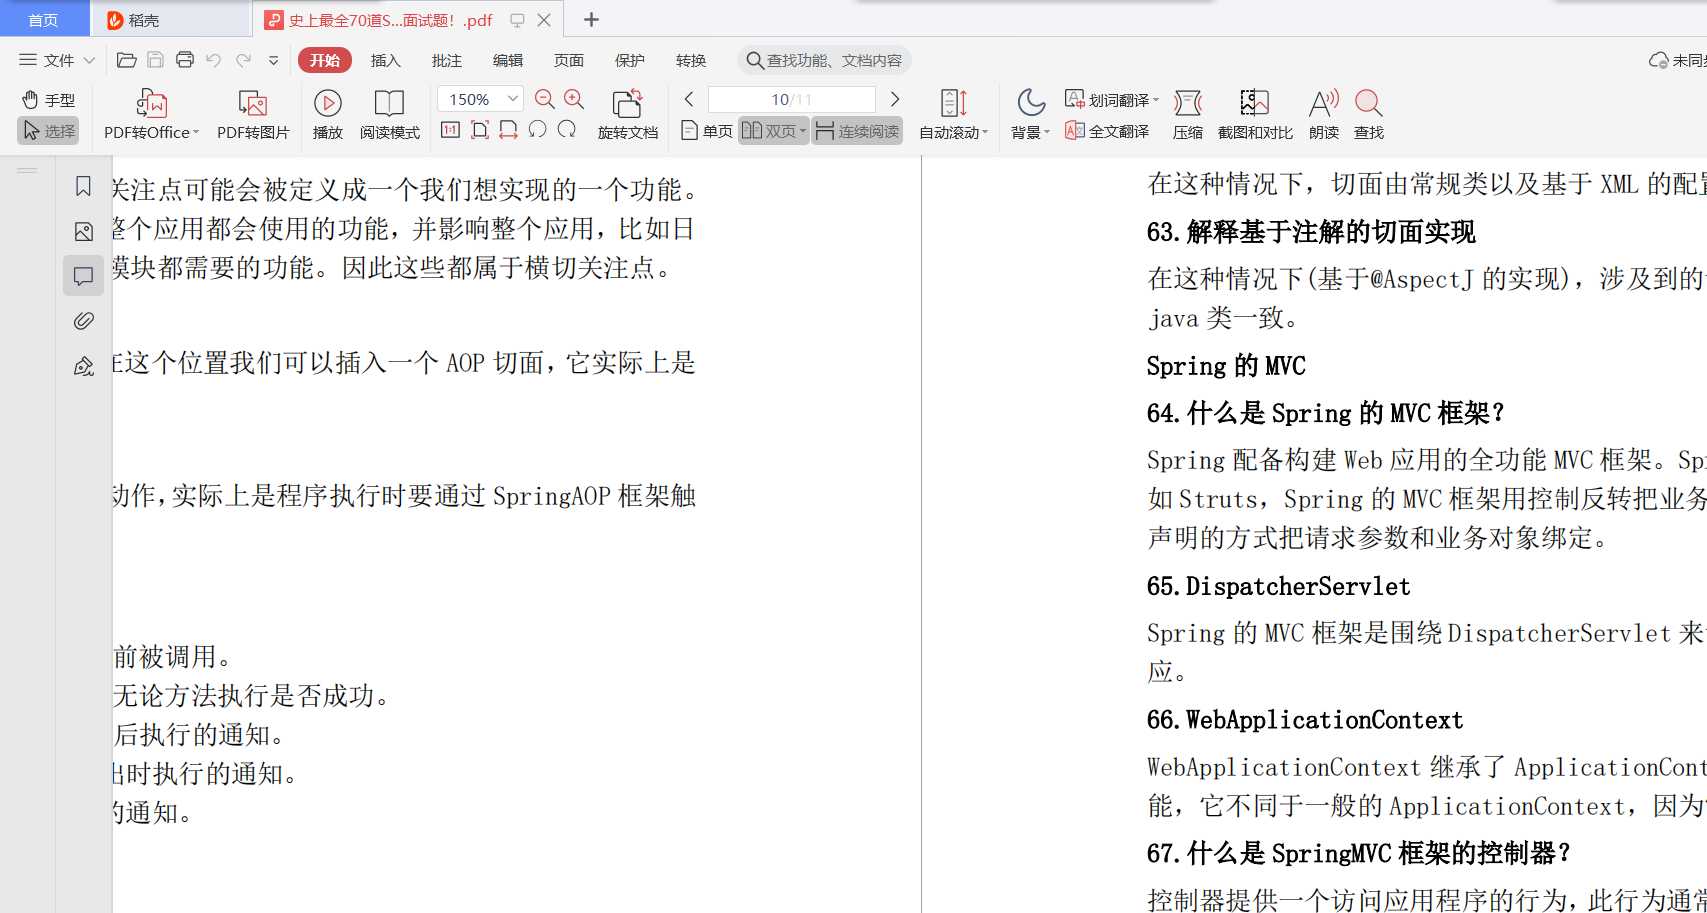Zoom in using the plus magnifier

(574, 99)
